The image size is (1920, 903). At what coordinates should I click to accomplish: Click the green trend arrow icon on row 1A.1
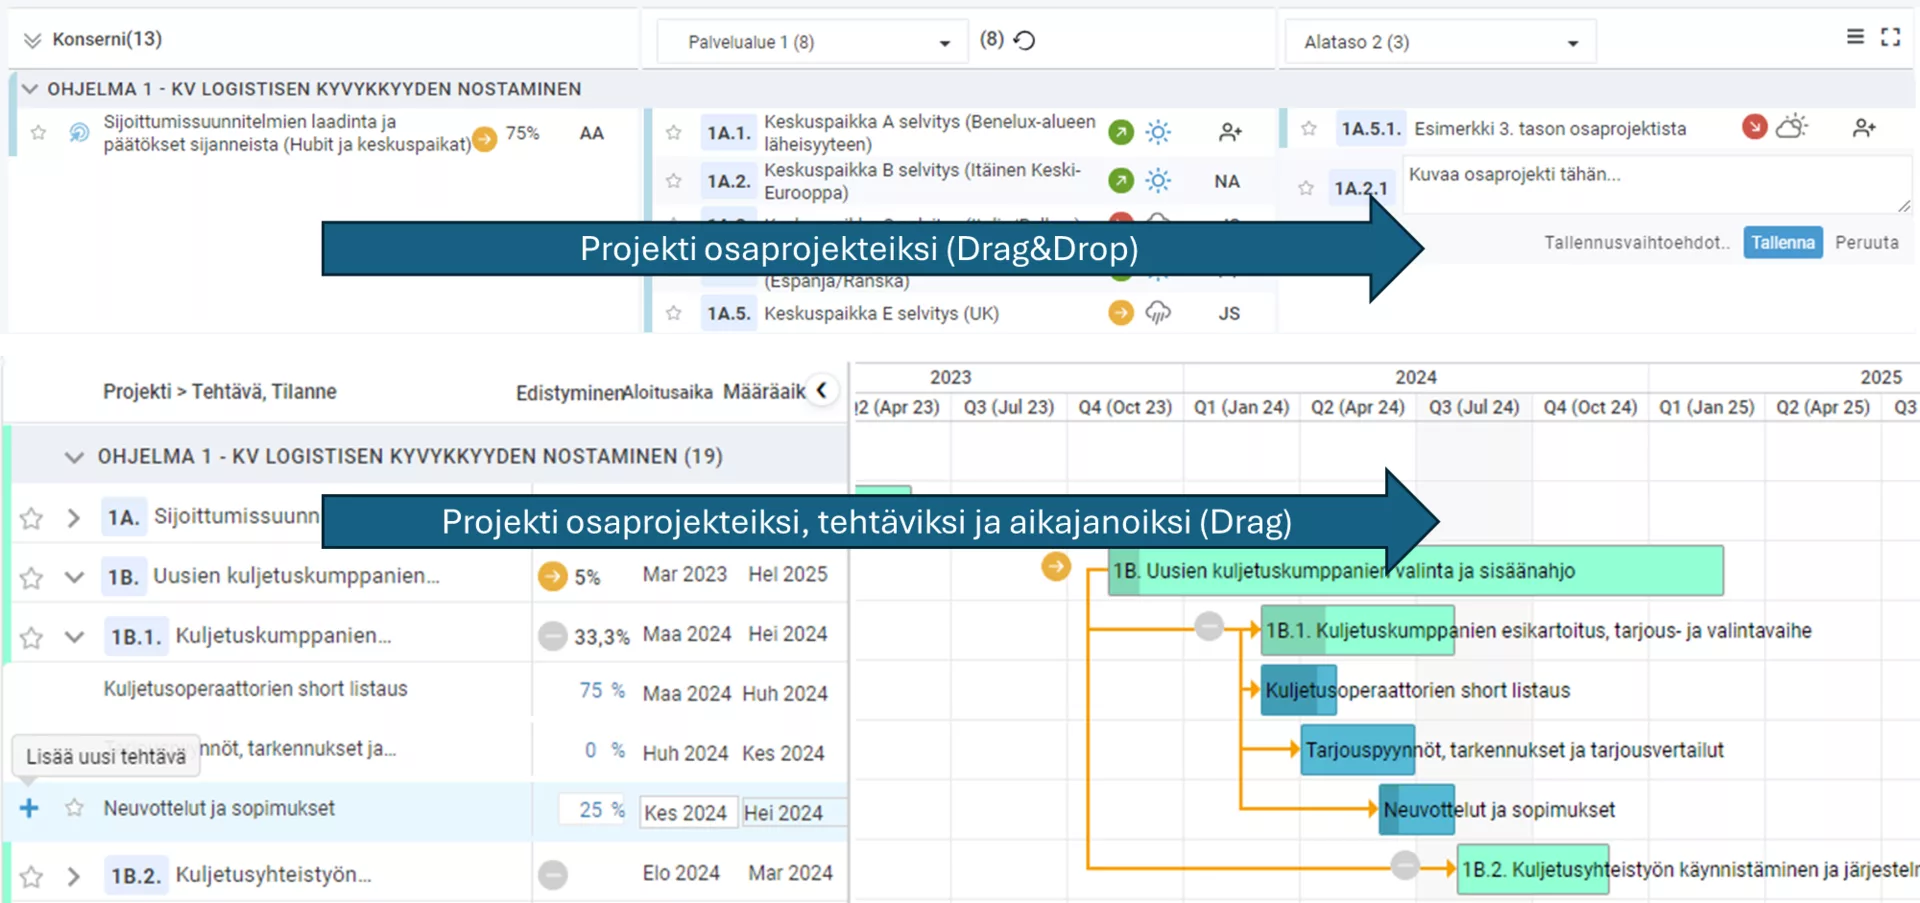(x=1120, y=131)
